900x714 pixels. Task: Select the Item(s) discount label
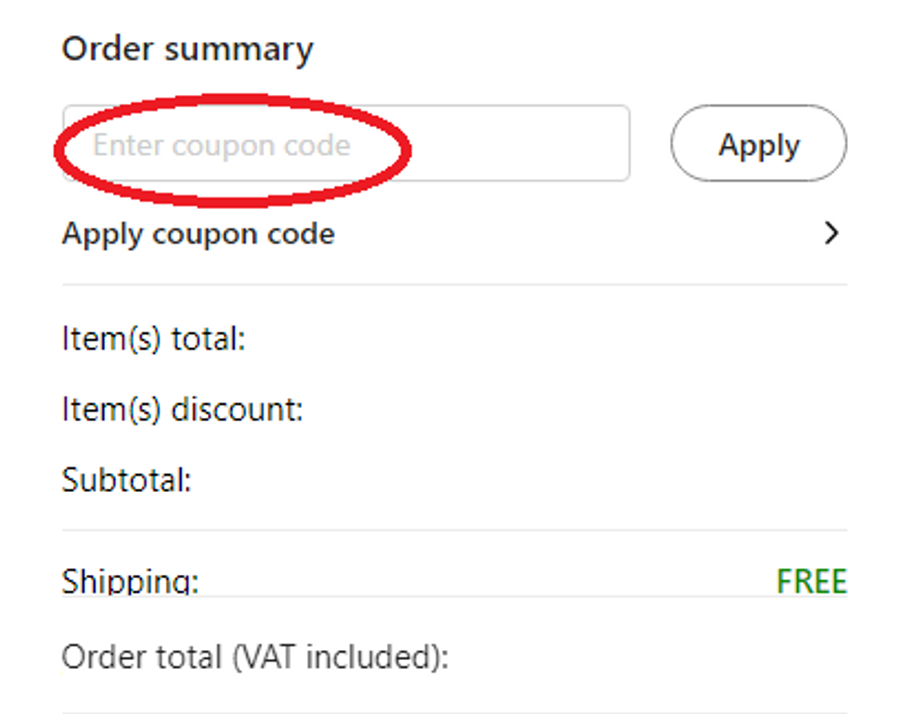click(182, 410)
